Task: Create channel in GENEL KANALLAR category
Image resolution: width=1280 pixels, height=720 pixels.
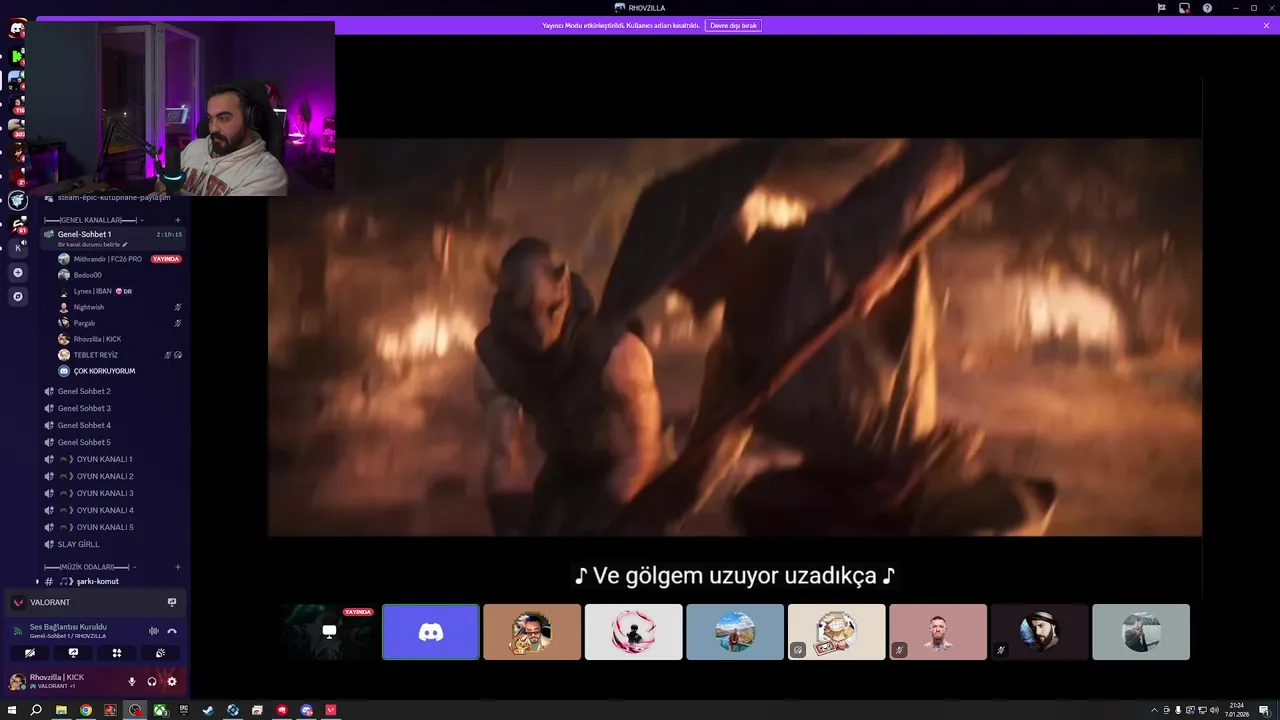Action: [x=178, y=220]
